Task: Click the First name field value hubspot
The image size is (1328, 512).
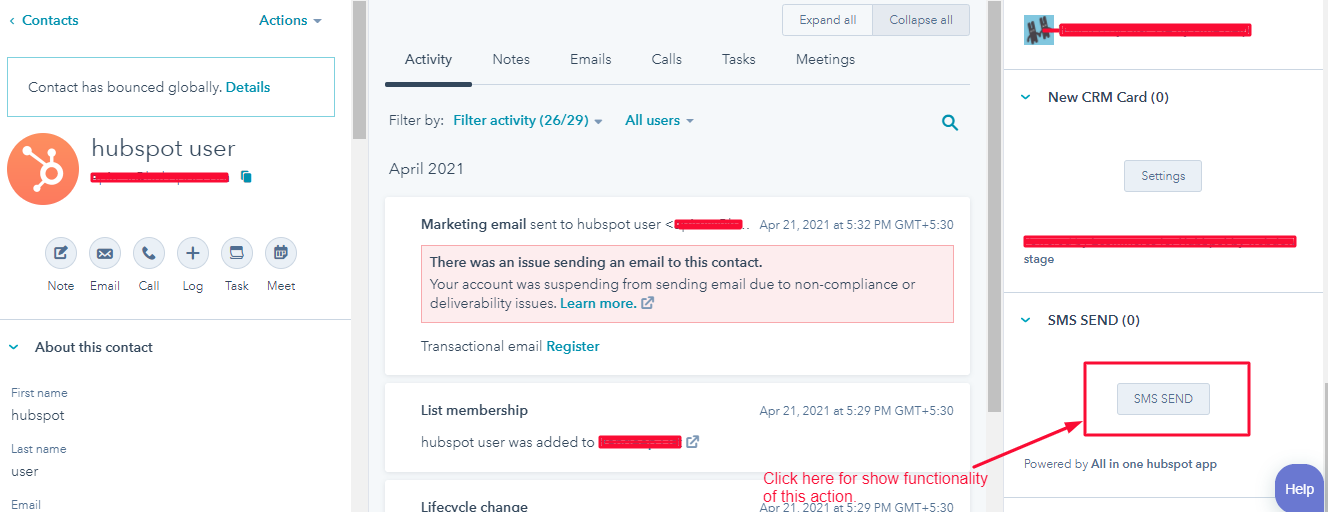Action: (38, 415)
